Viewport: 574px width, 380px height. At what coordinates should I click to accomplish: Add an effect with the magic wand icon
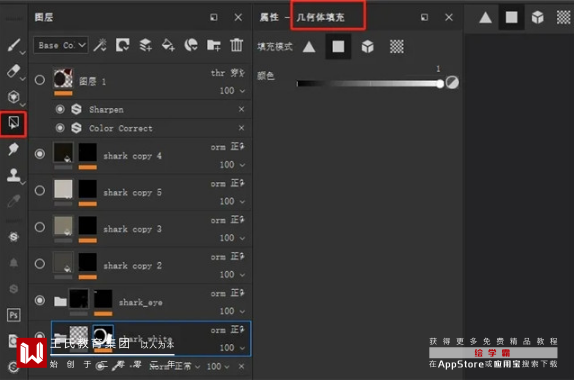(100, 45)
